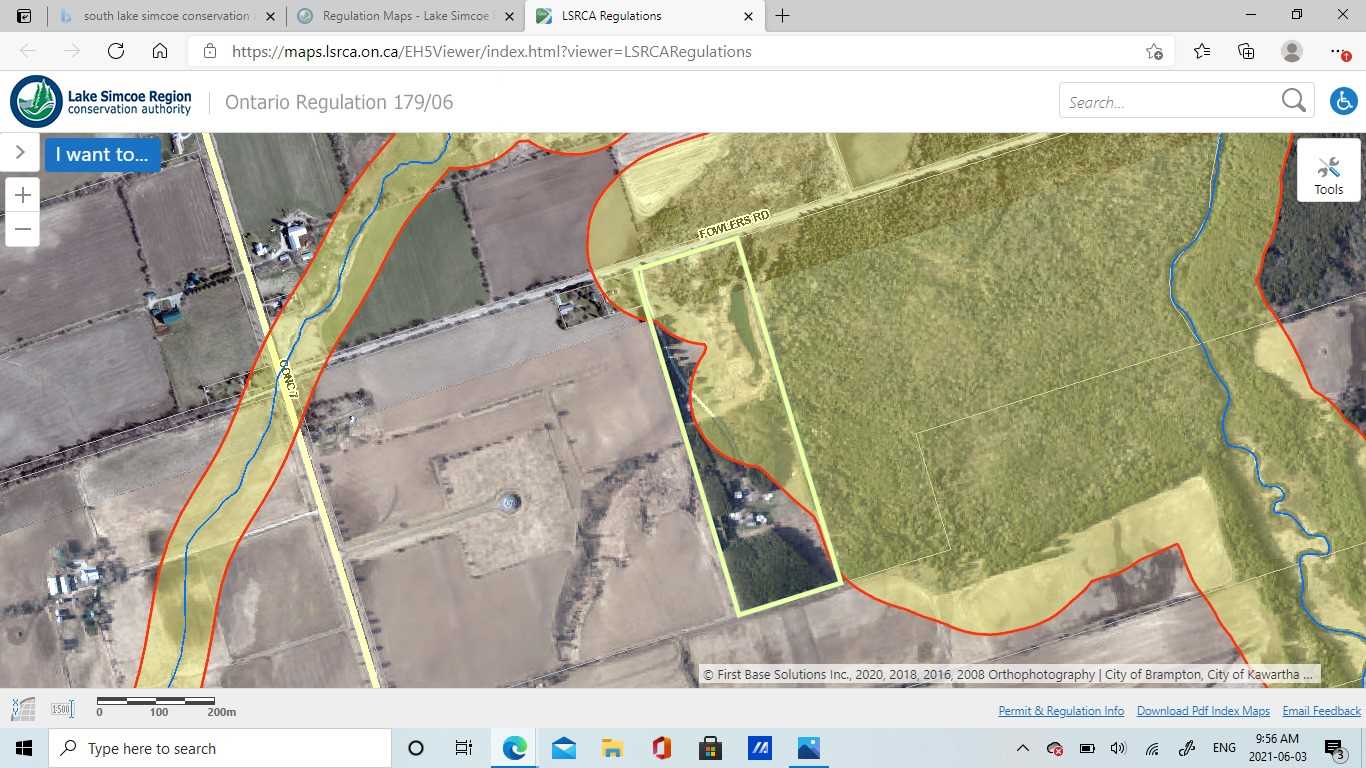Click the taskbar search box

(219, 748)
